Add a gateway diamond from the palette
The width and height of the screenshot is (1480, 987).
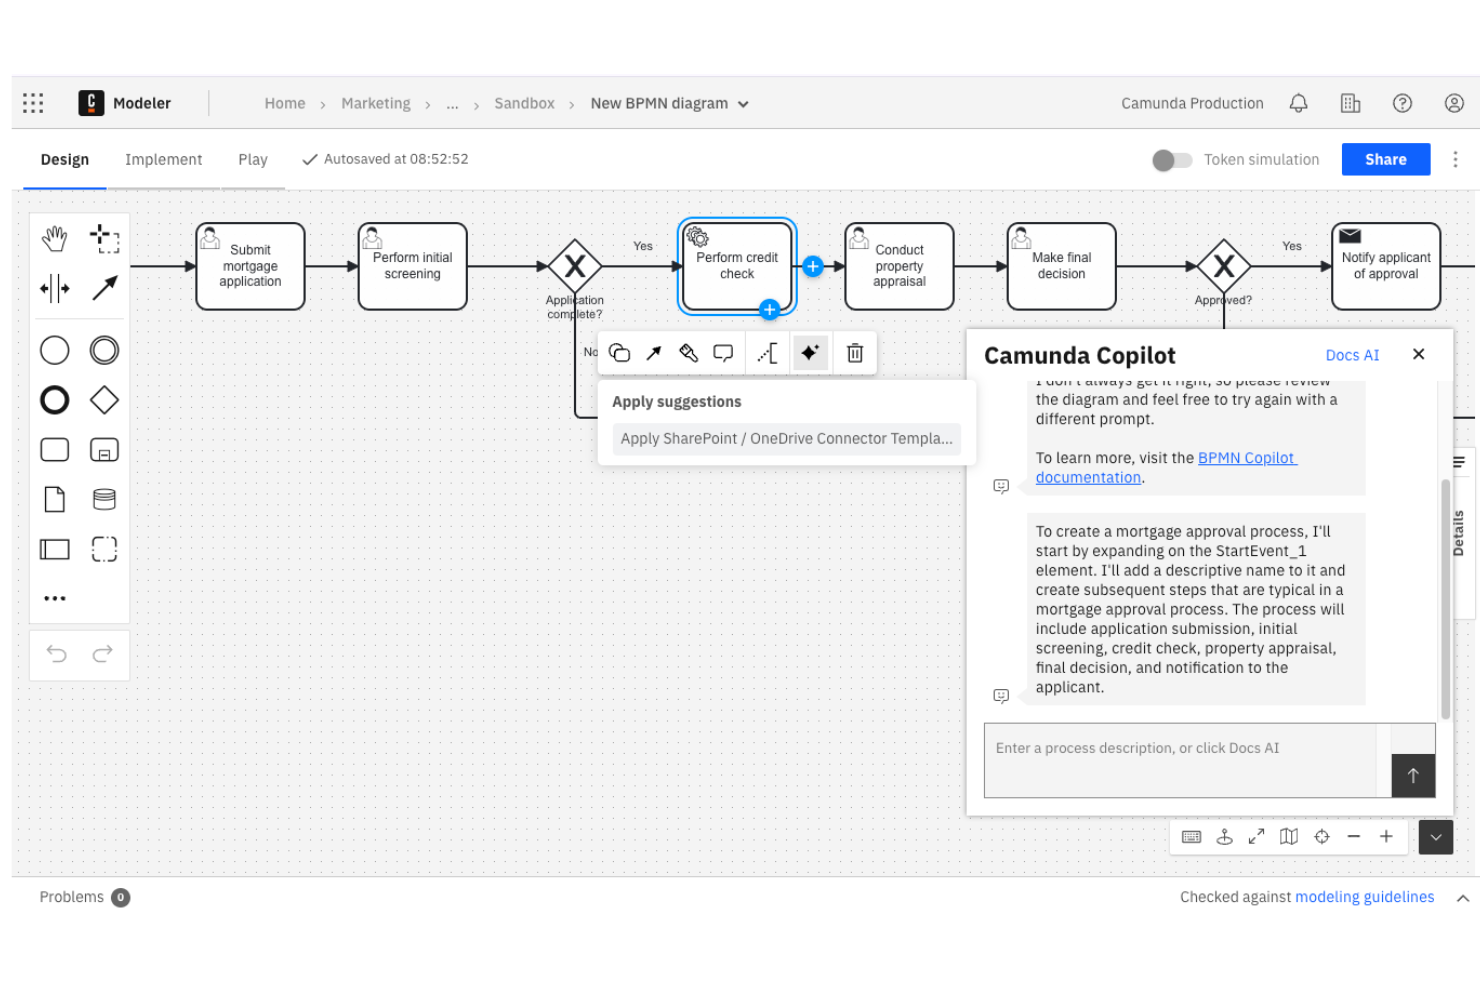(x=104, y=400)
